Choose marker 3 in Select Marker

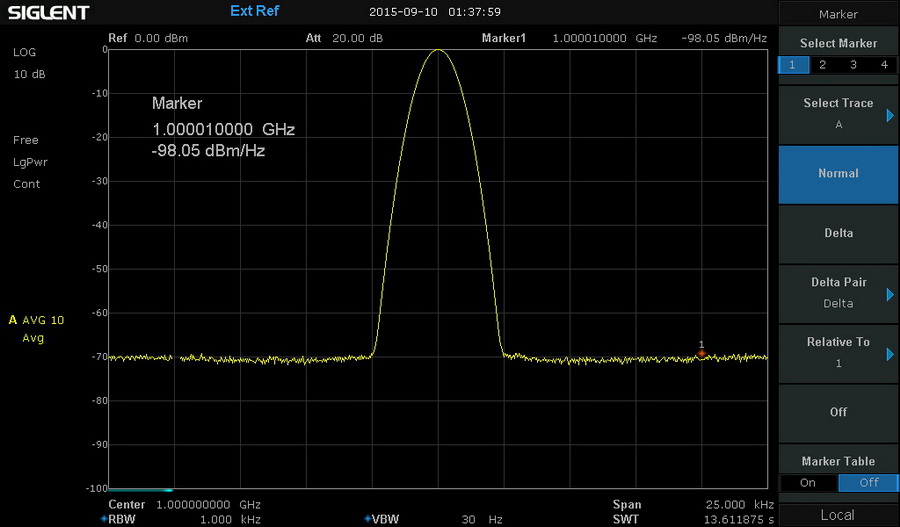(853, 64)
